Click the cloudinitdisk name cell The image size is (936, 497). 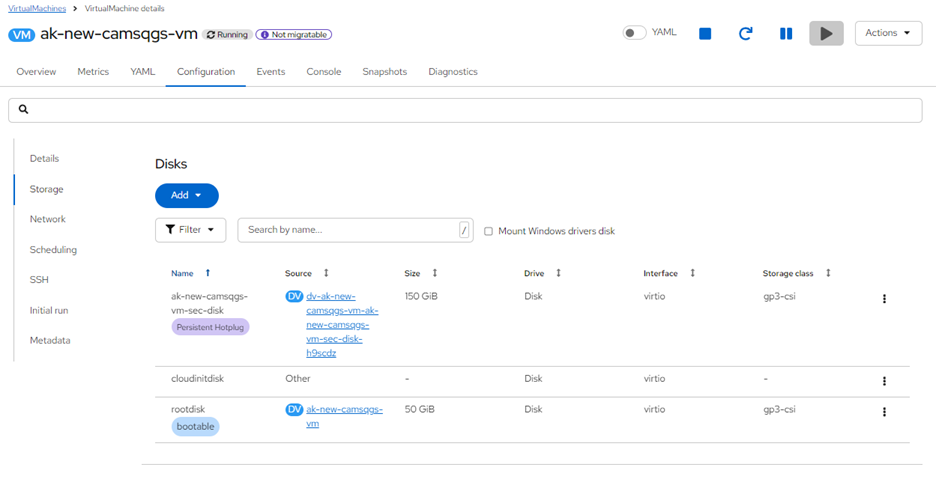(x=198, y=378)
